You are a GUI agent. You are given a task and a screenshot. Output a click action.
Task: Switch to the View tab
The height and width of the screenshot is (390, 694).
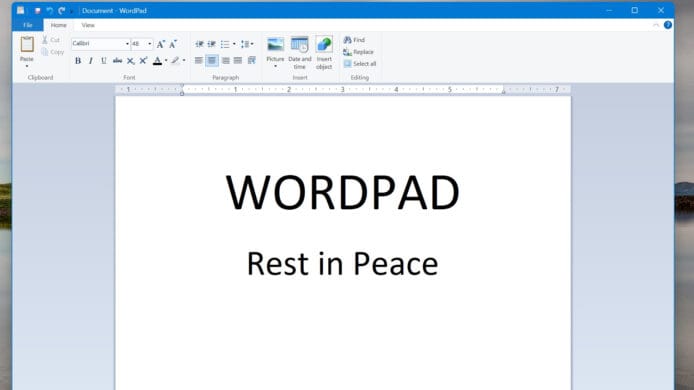tap(88, 25)
